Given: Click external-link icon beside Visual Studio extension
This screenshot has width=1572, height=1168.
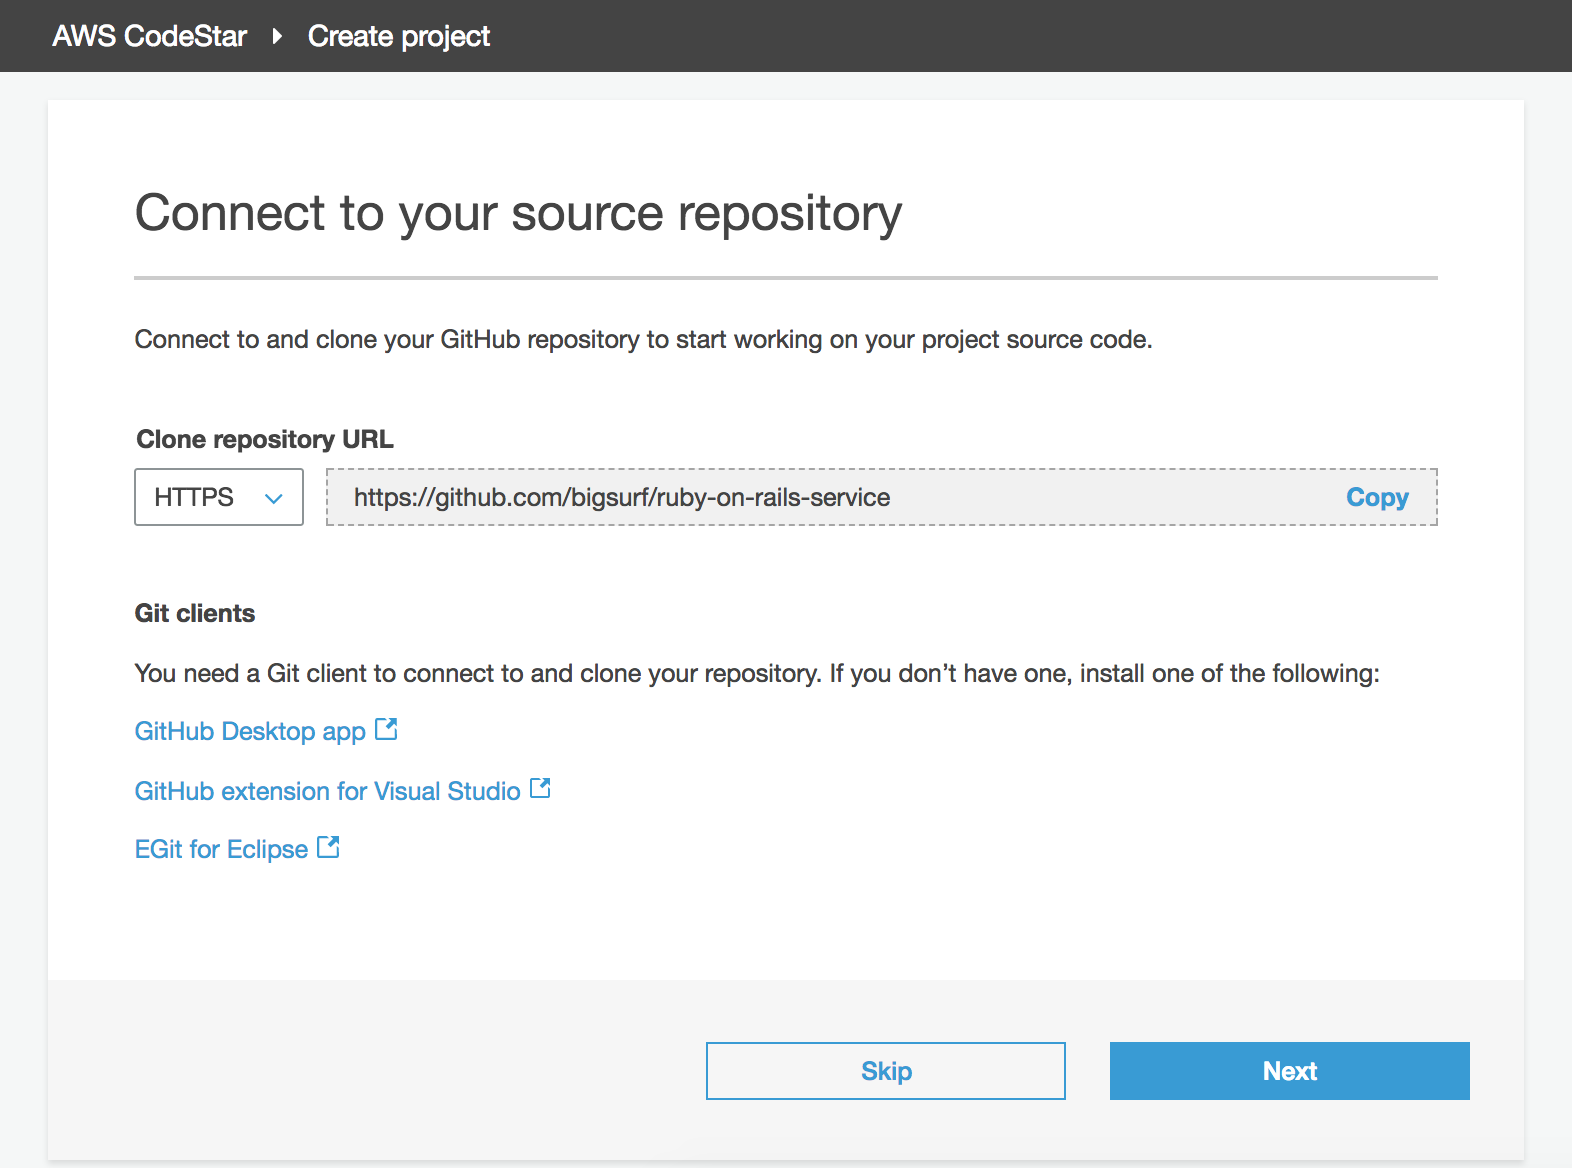Looking at the screenshot, I should (540, 788).
